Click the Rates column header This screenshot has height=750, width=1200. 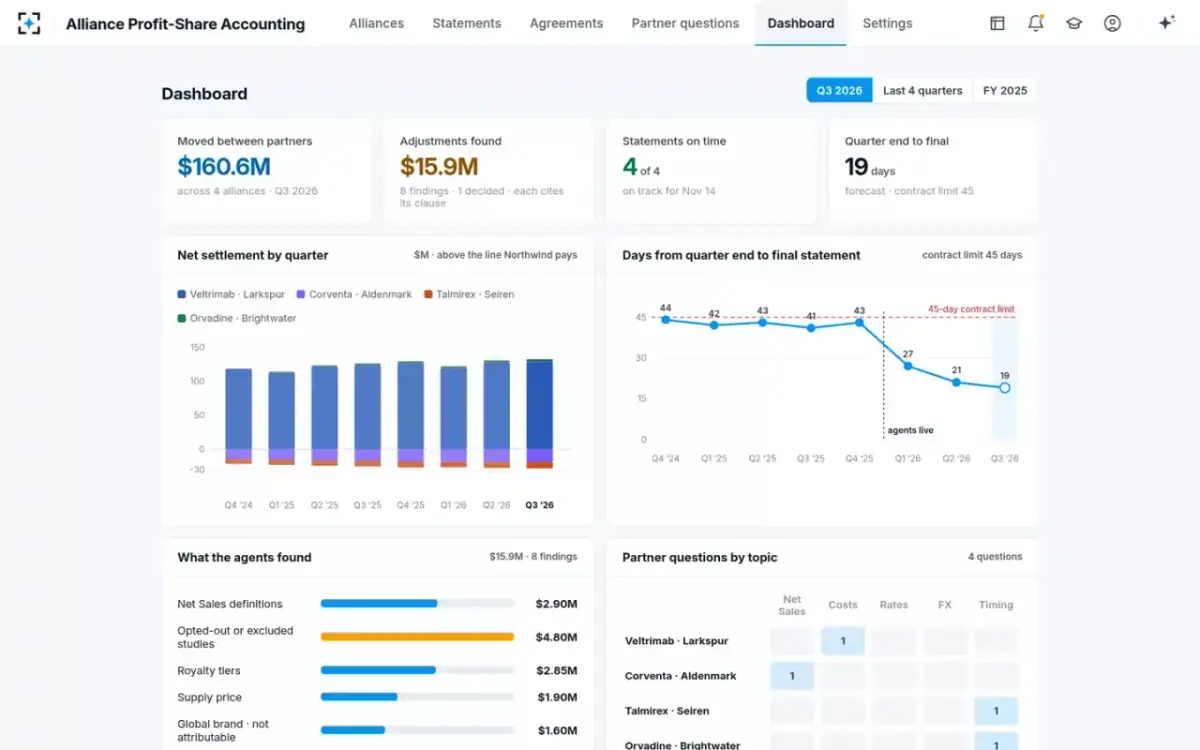tap(894, 605)
